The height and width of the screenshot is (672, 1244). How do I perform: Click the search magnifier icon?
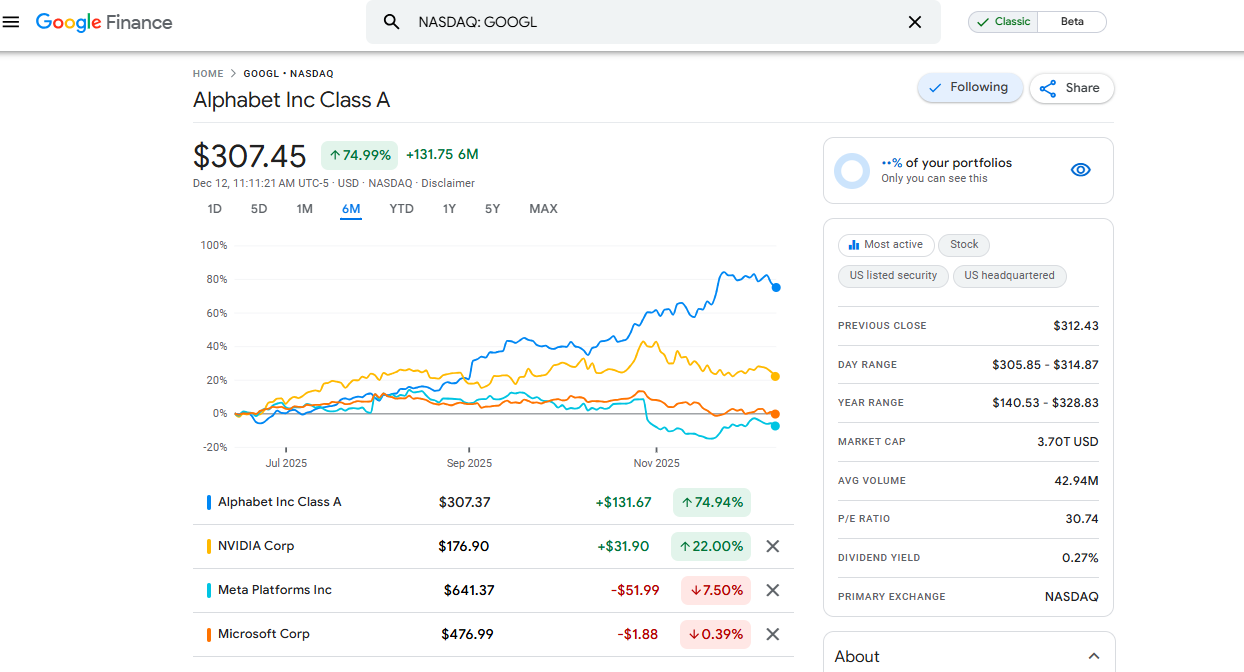[x=392, y=22]
